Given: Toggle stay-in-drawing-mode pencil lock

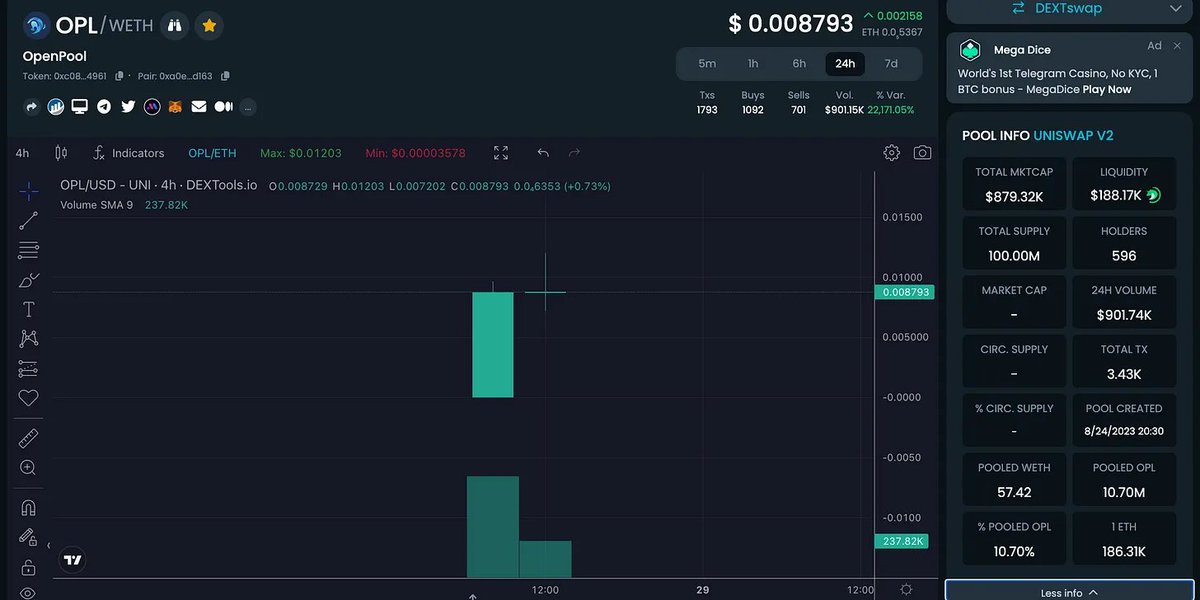Looking at the screenshot, I should 28,538.
